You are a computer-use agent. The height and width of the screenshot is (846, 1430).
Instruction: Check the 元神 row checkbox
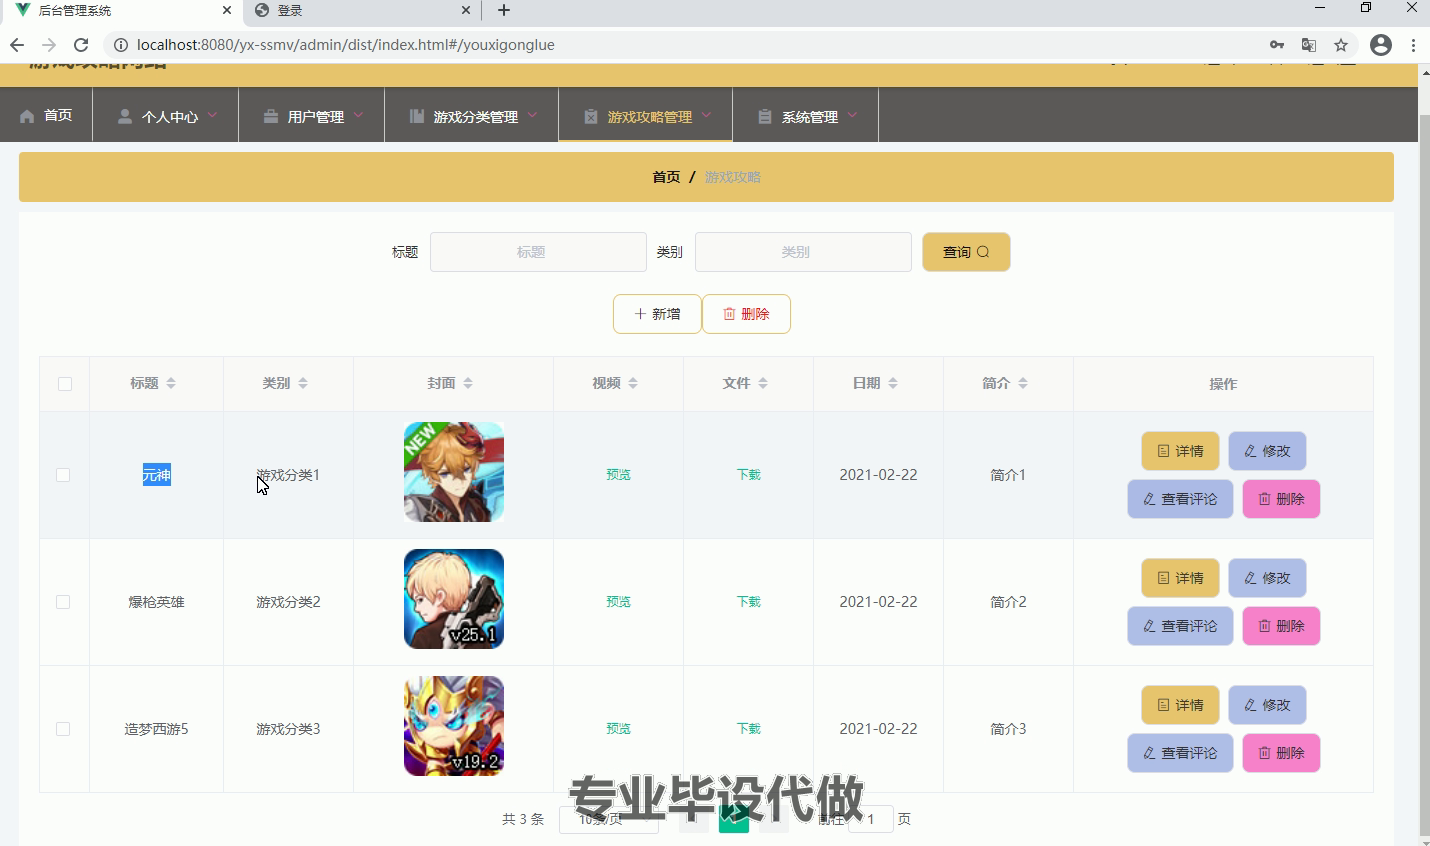(63, 475)
